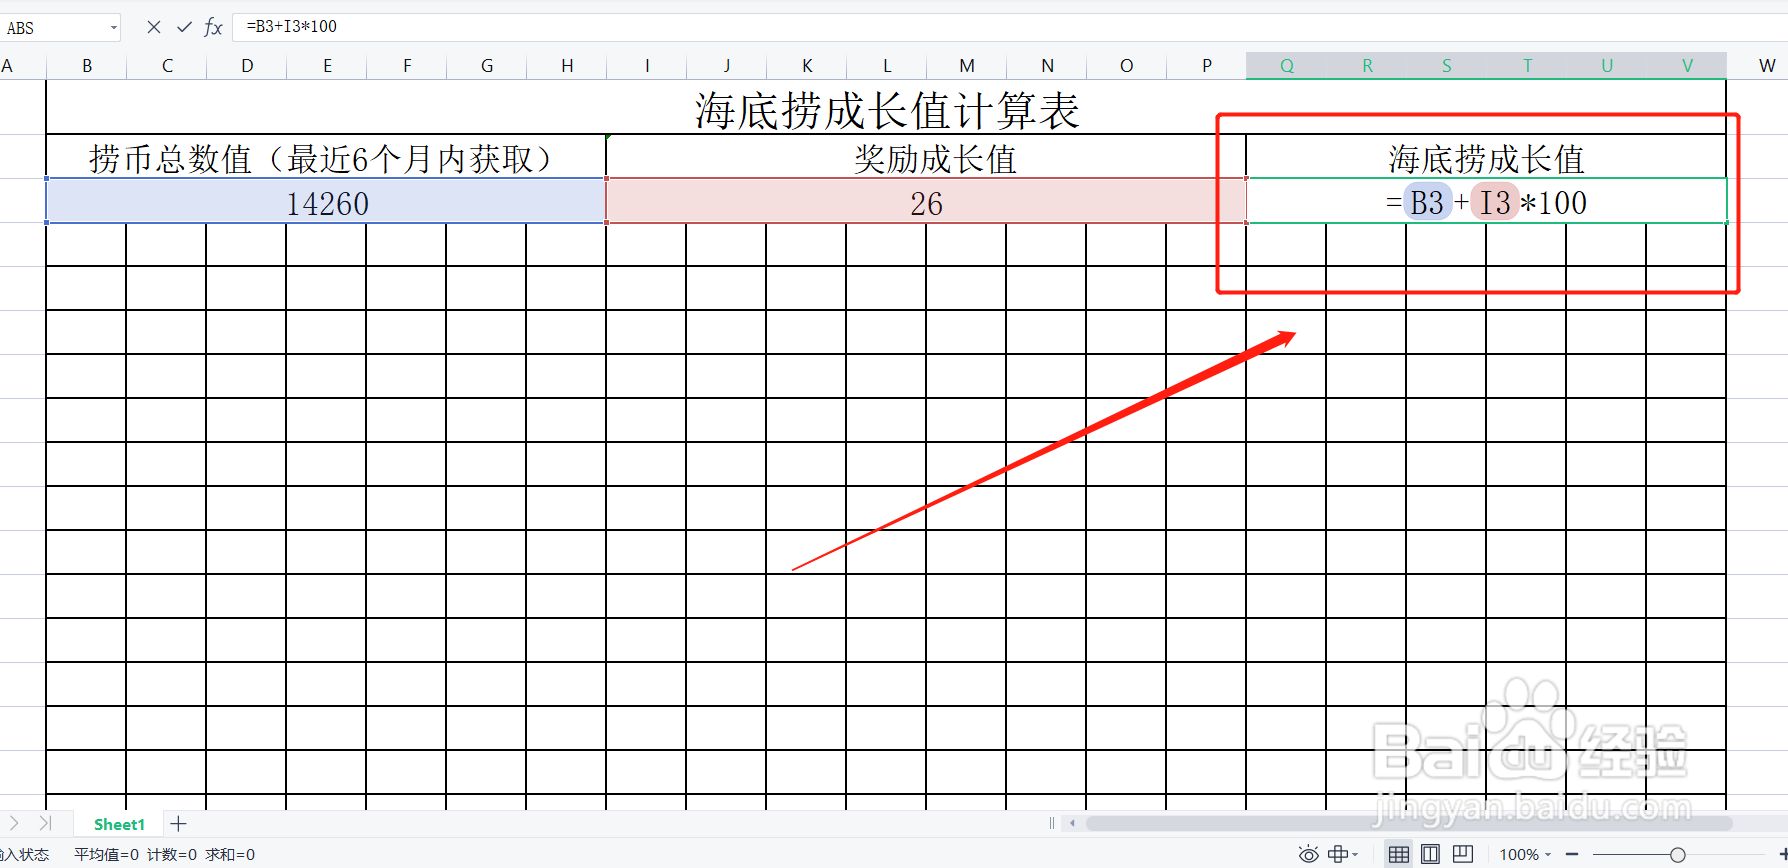Select column C header
1788x868 pixels.
coord(167,66)
